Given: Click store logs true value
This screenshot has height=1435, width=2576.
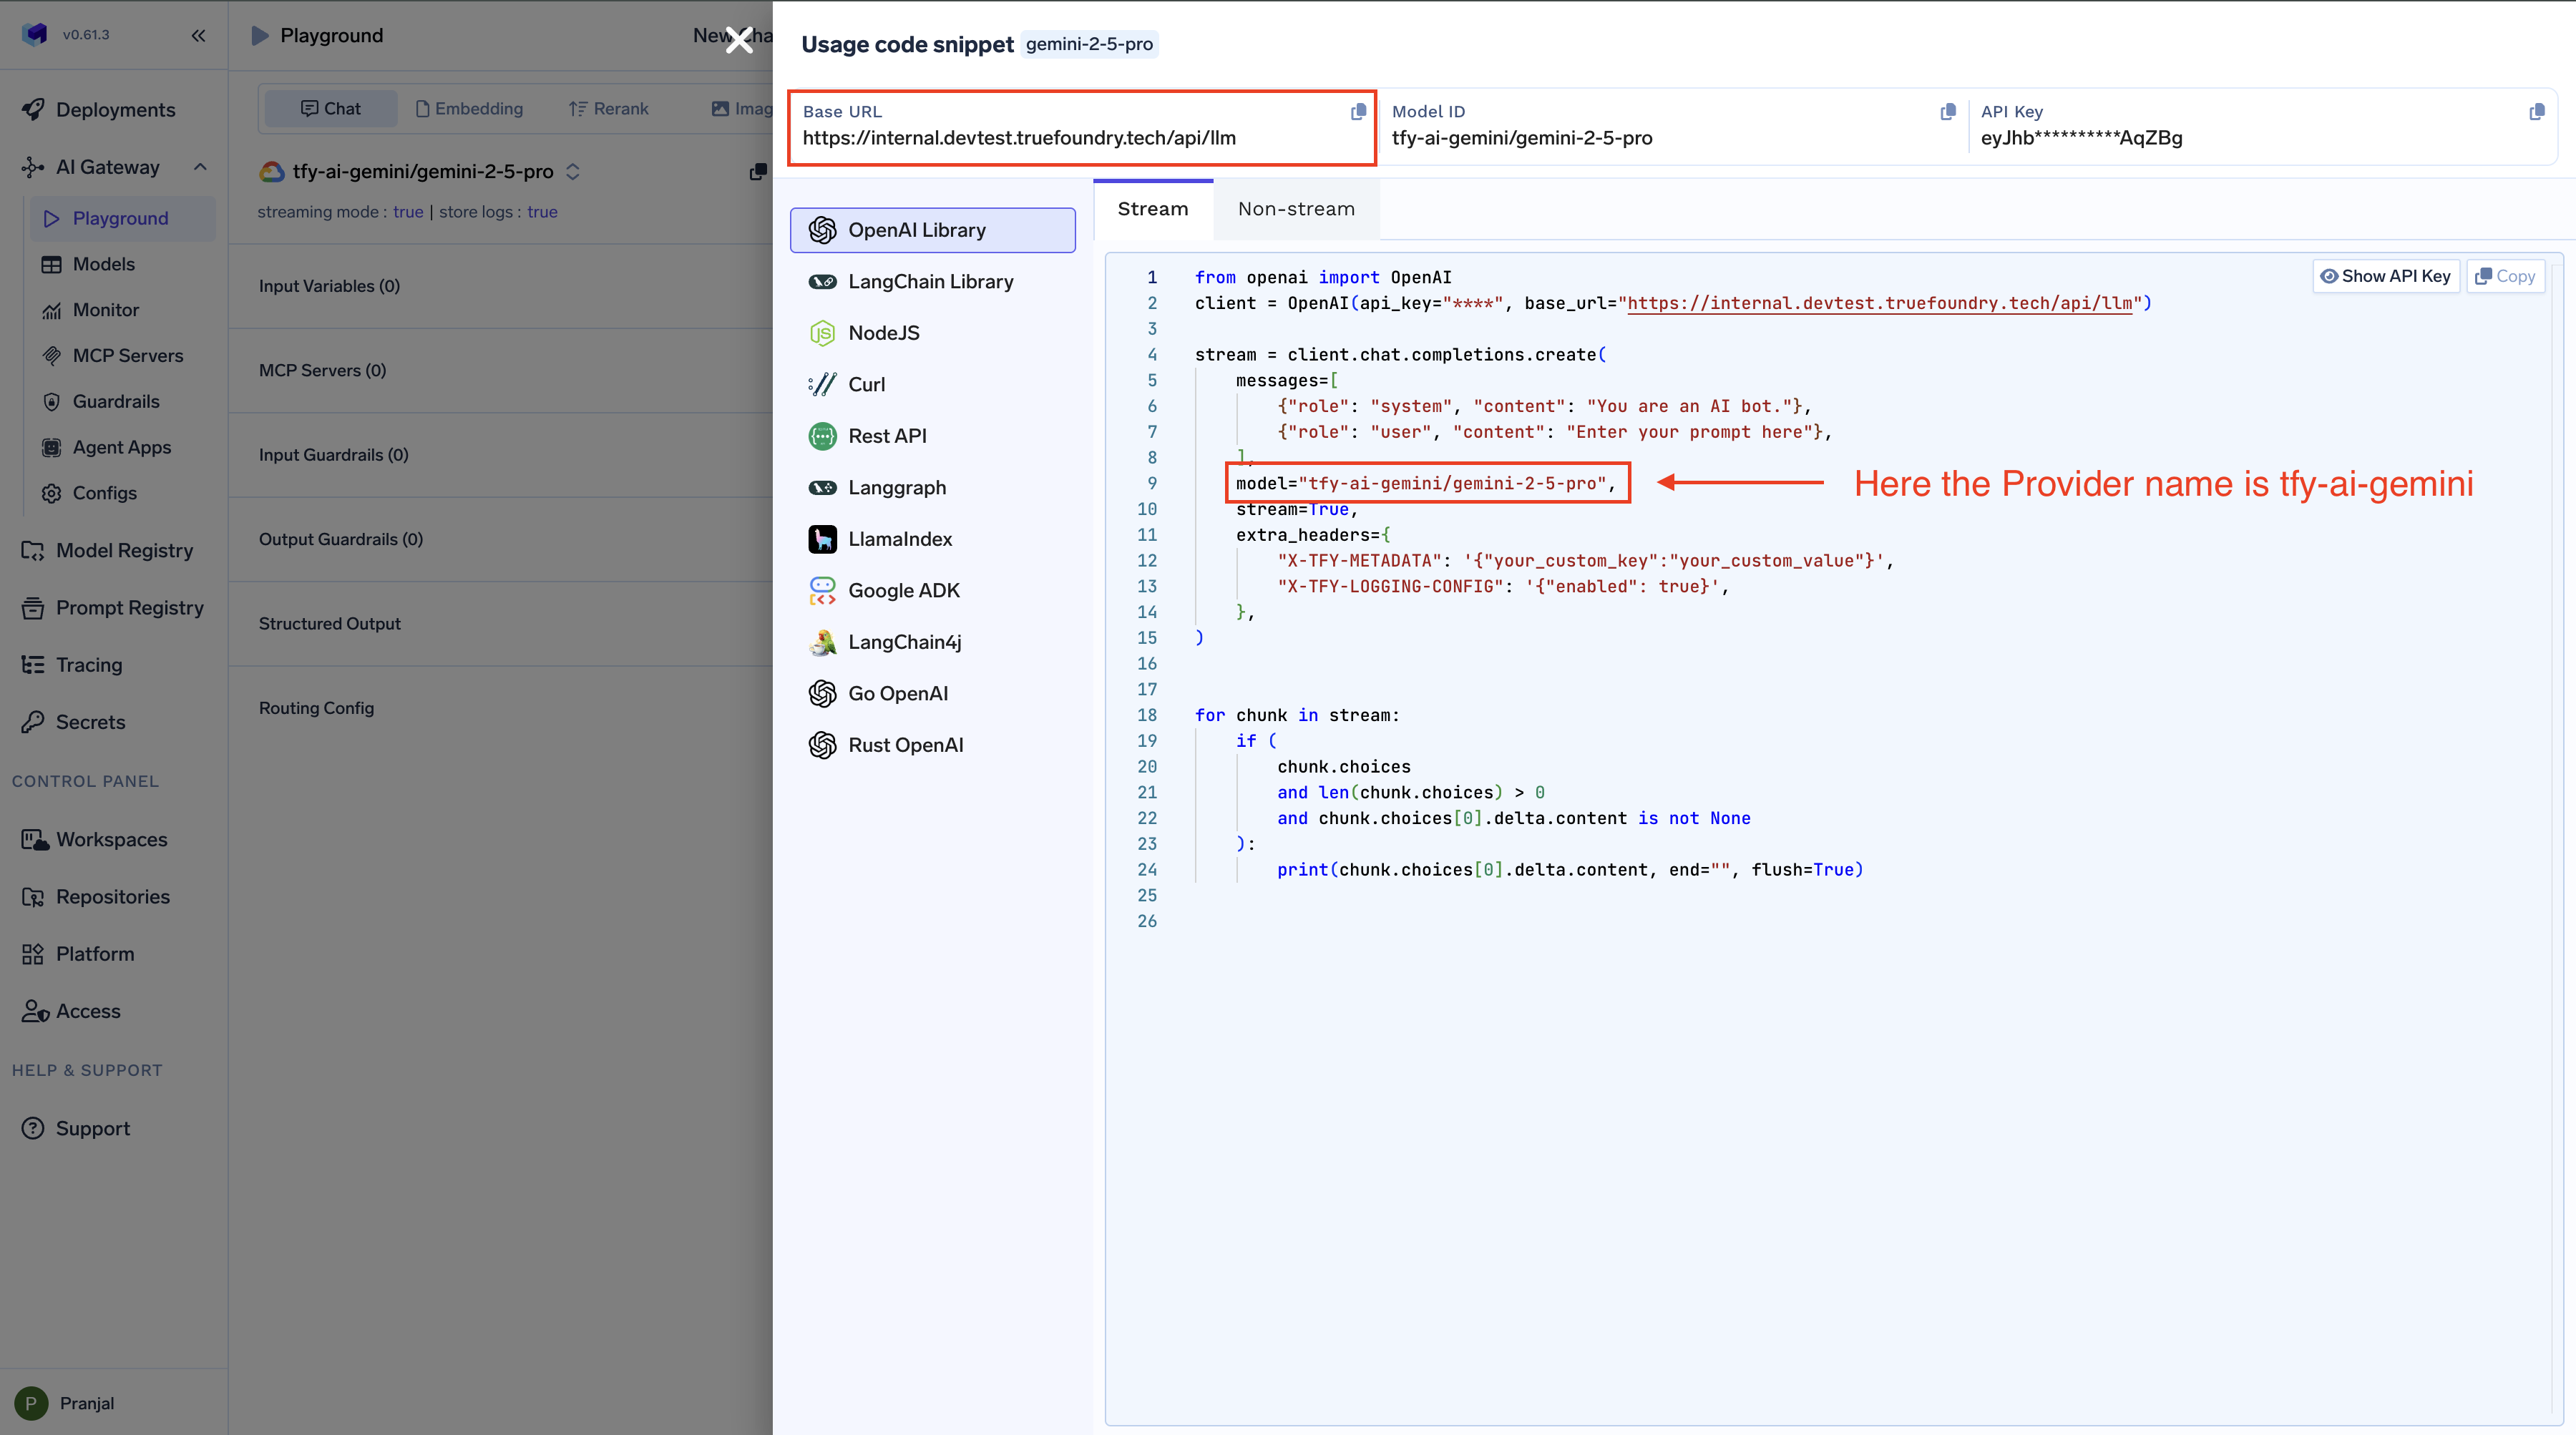Looking at the screenshot, I should [x=542, y=212].
